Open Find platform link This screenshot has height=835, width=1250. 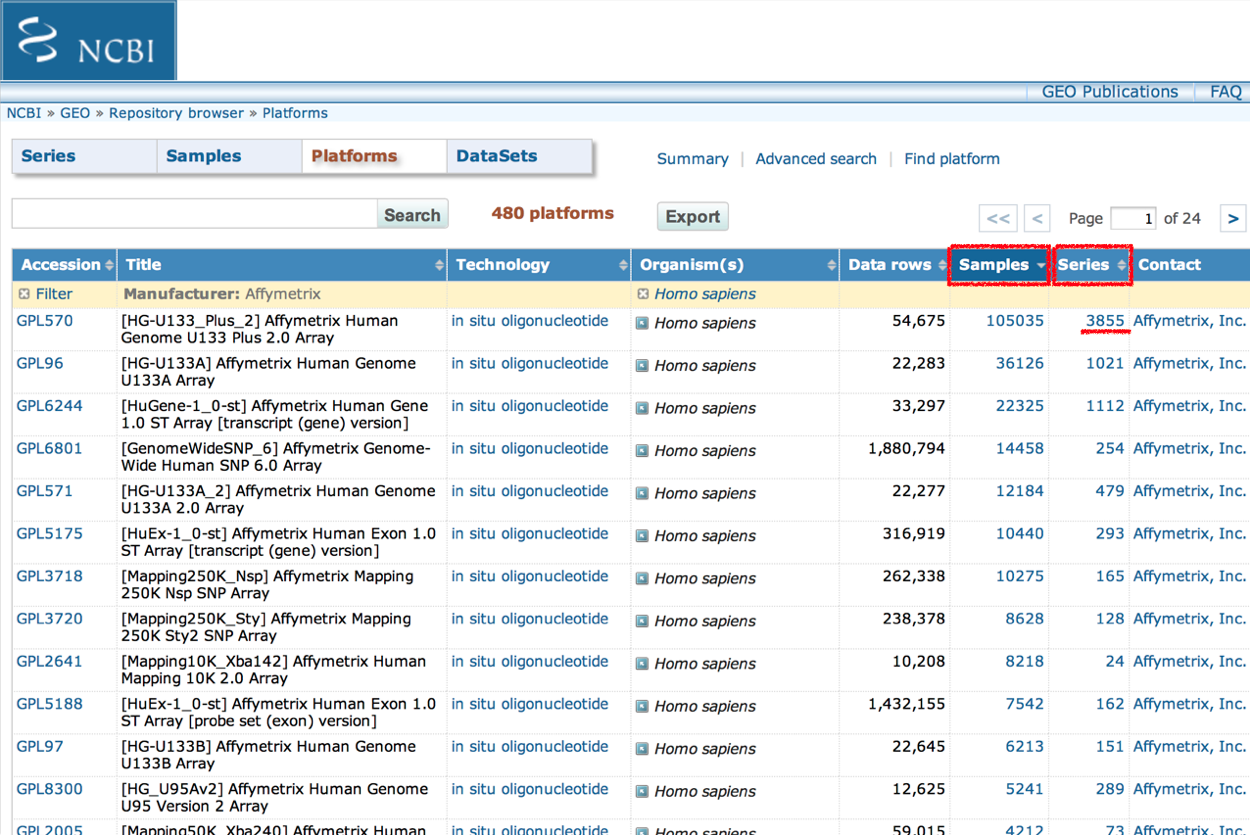(952, 159)
